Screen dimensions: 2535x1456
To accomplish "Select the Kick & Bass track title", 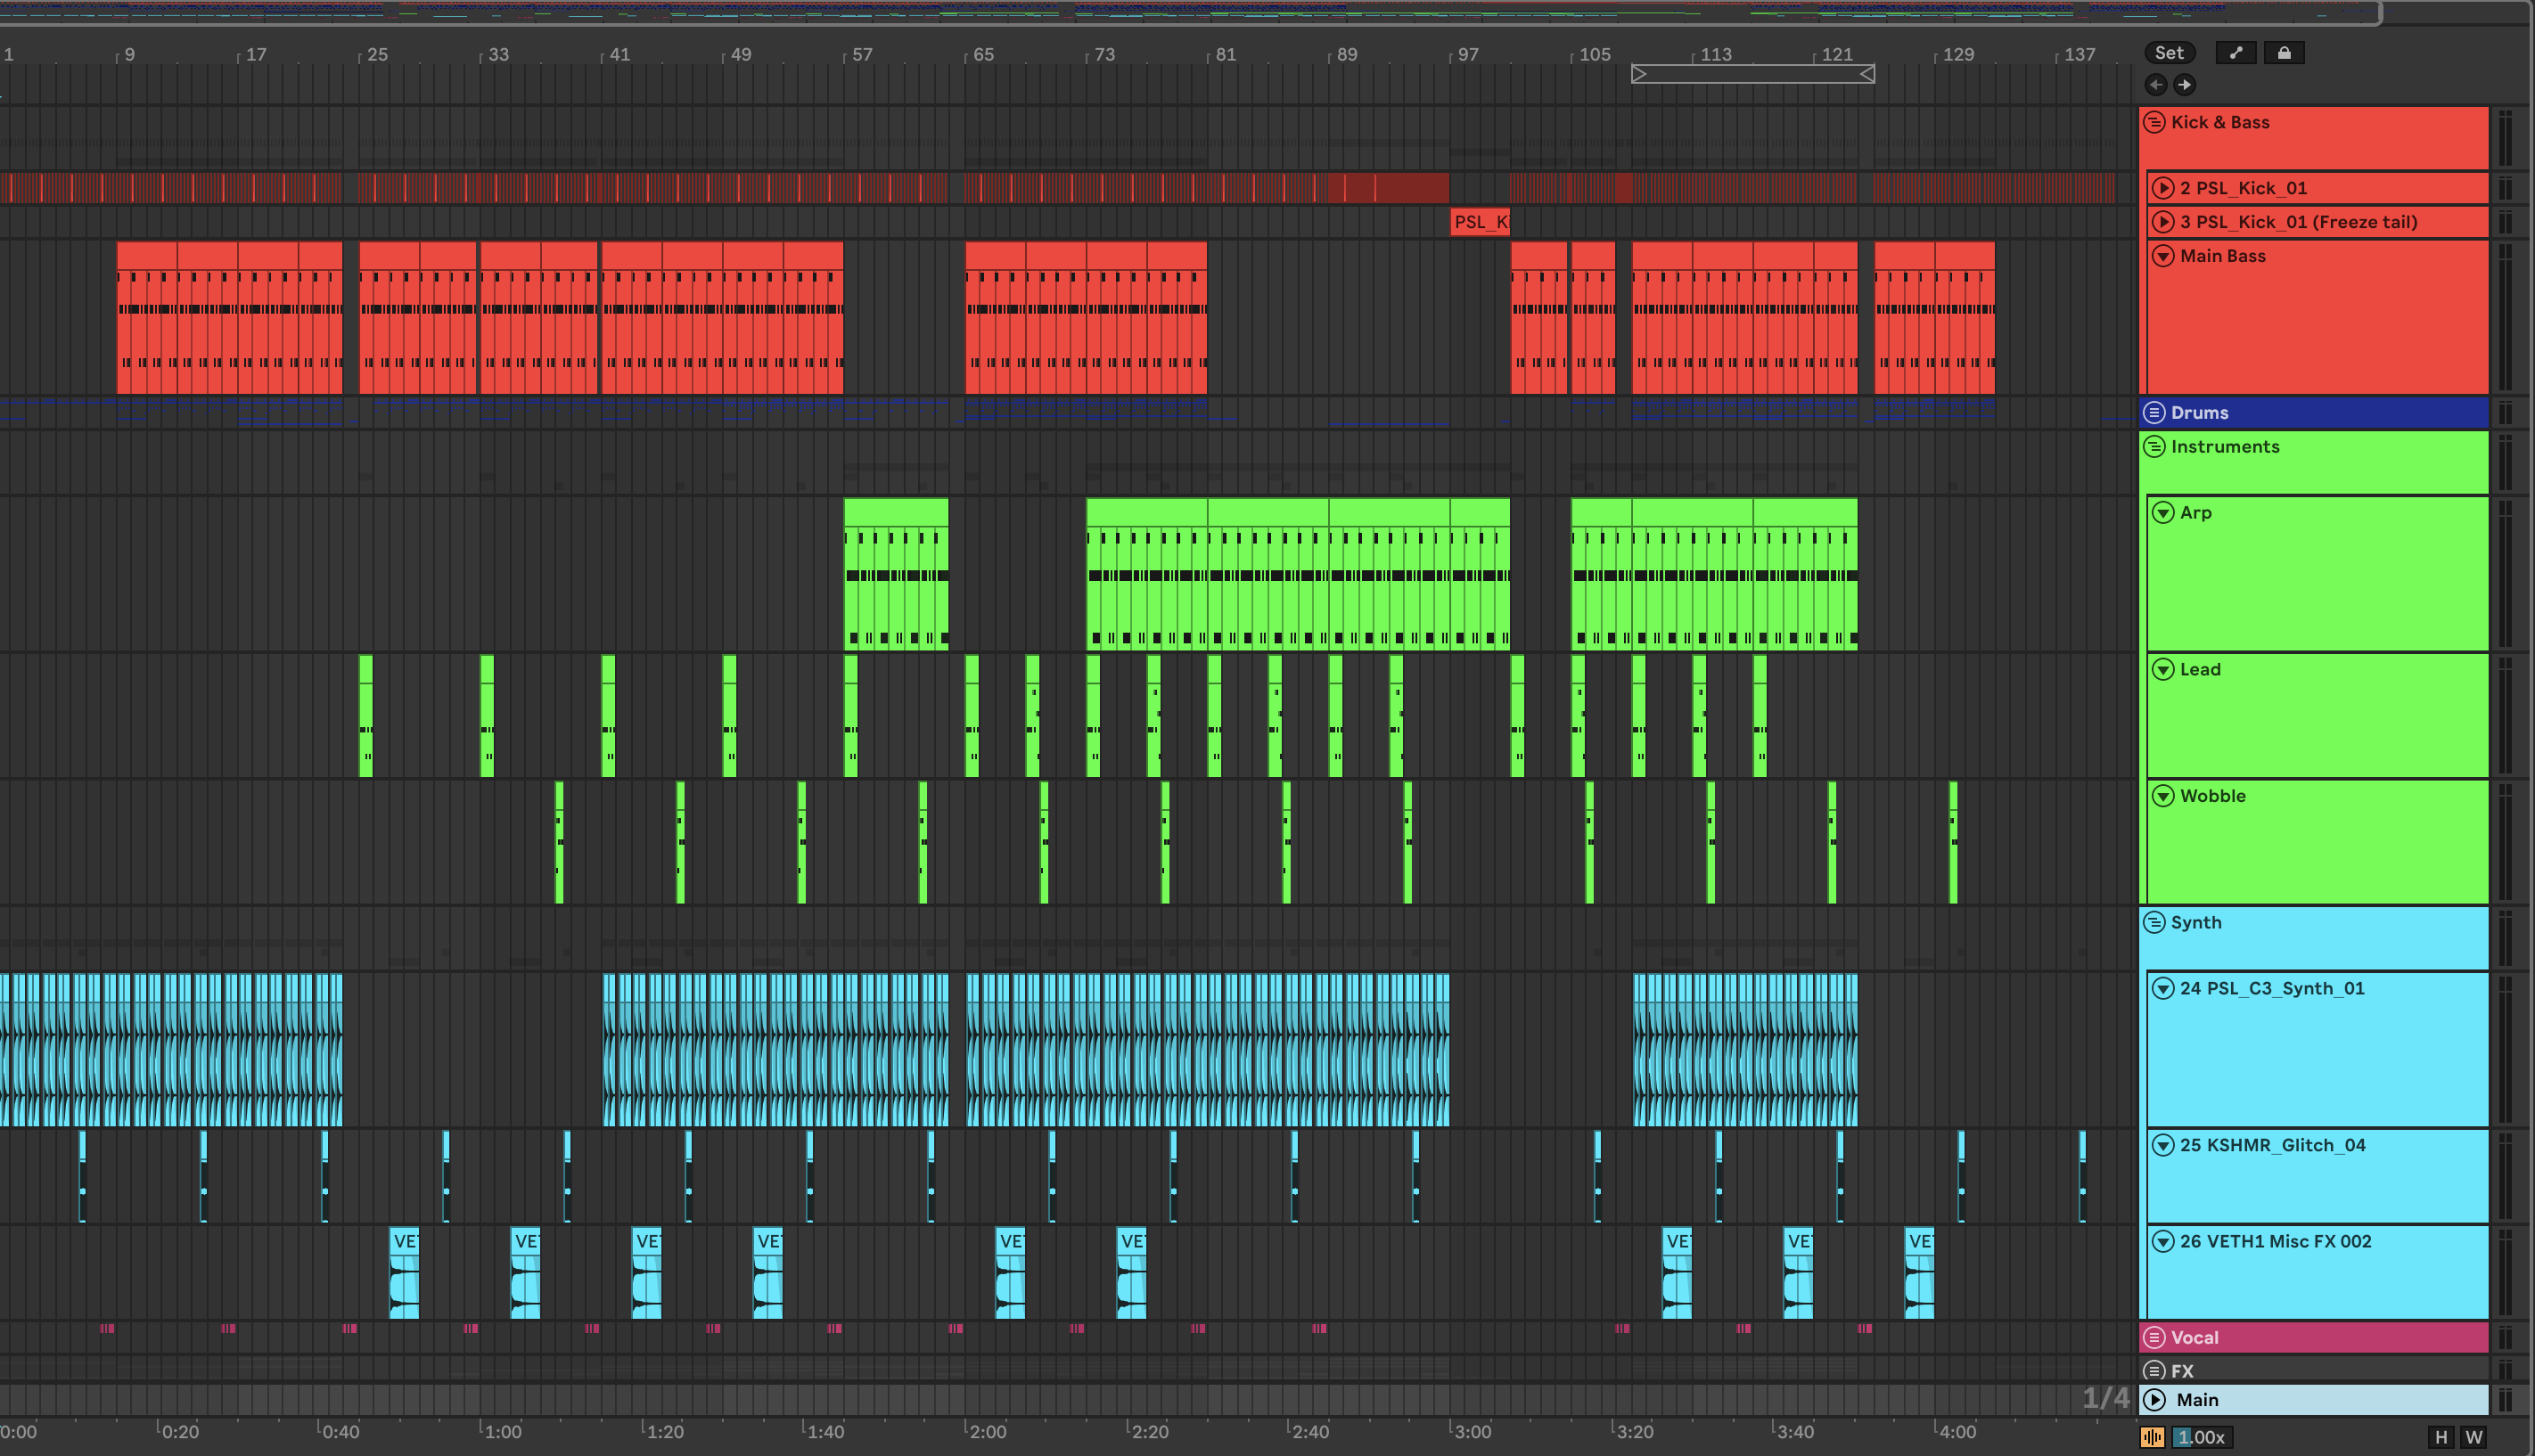I will click(2220, 122).
